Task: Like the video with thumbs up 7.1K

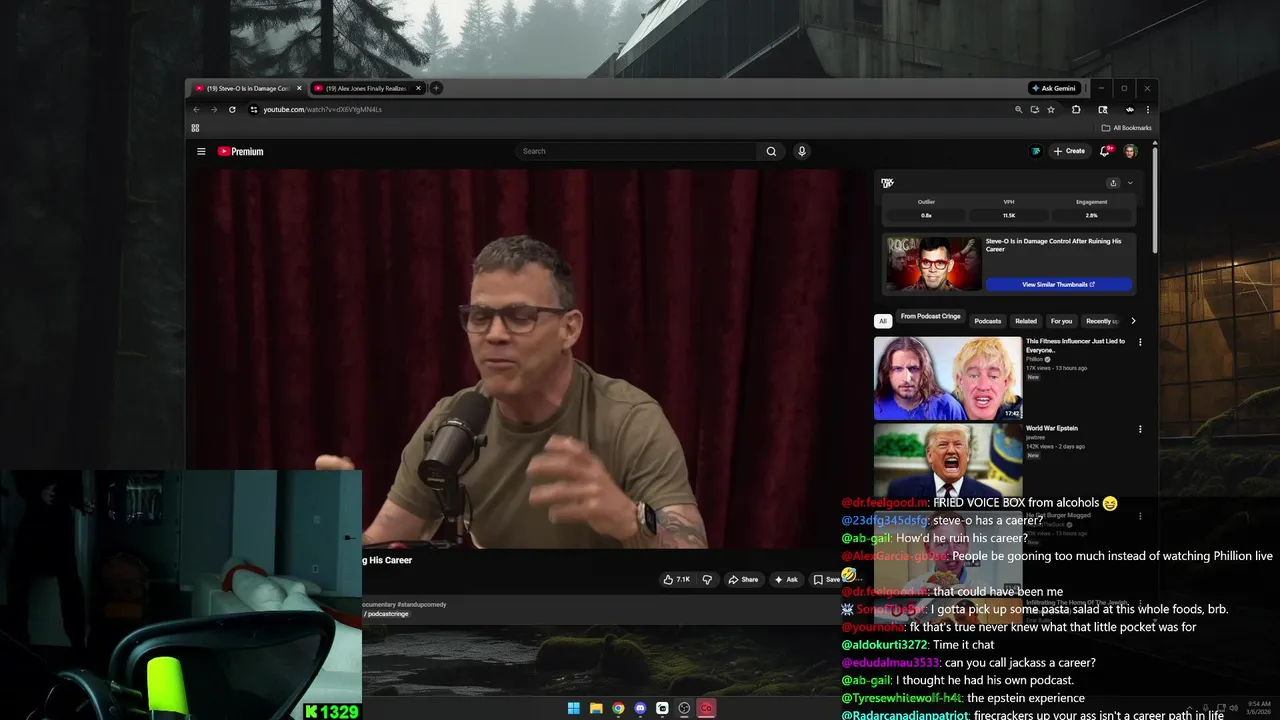Action: pyautogui.click(x=676, y=579)
